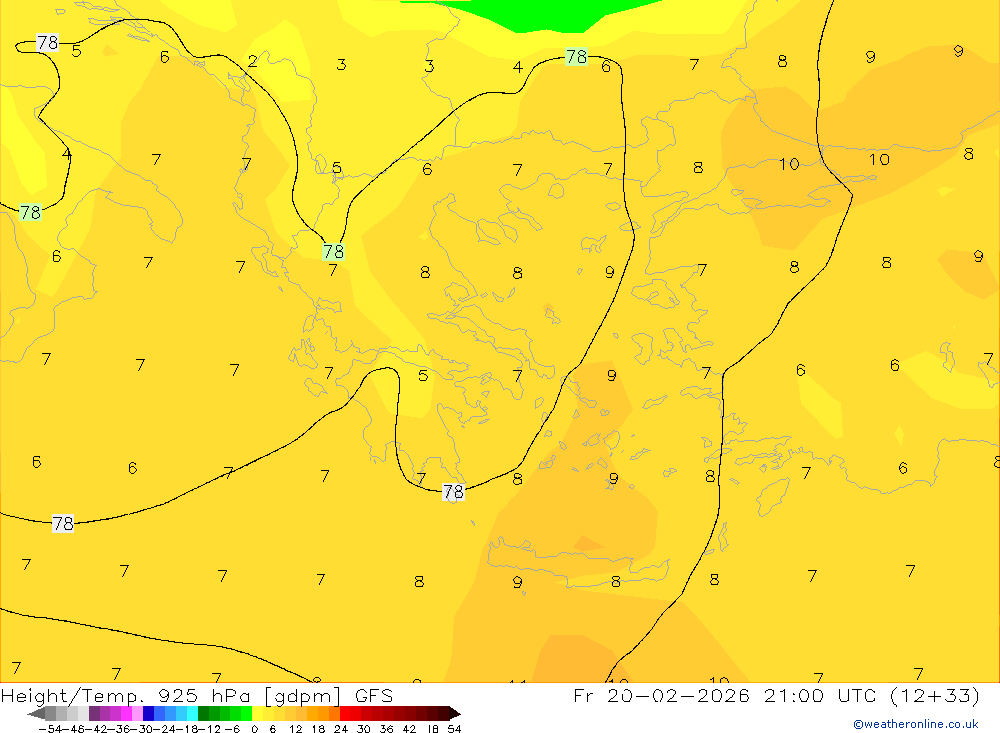Click the '42' legend label

click(x=409, y=729)
